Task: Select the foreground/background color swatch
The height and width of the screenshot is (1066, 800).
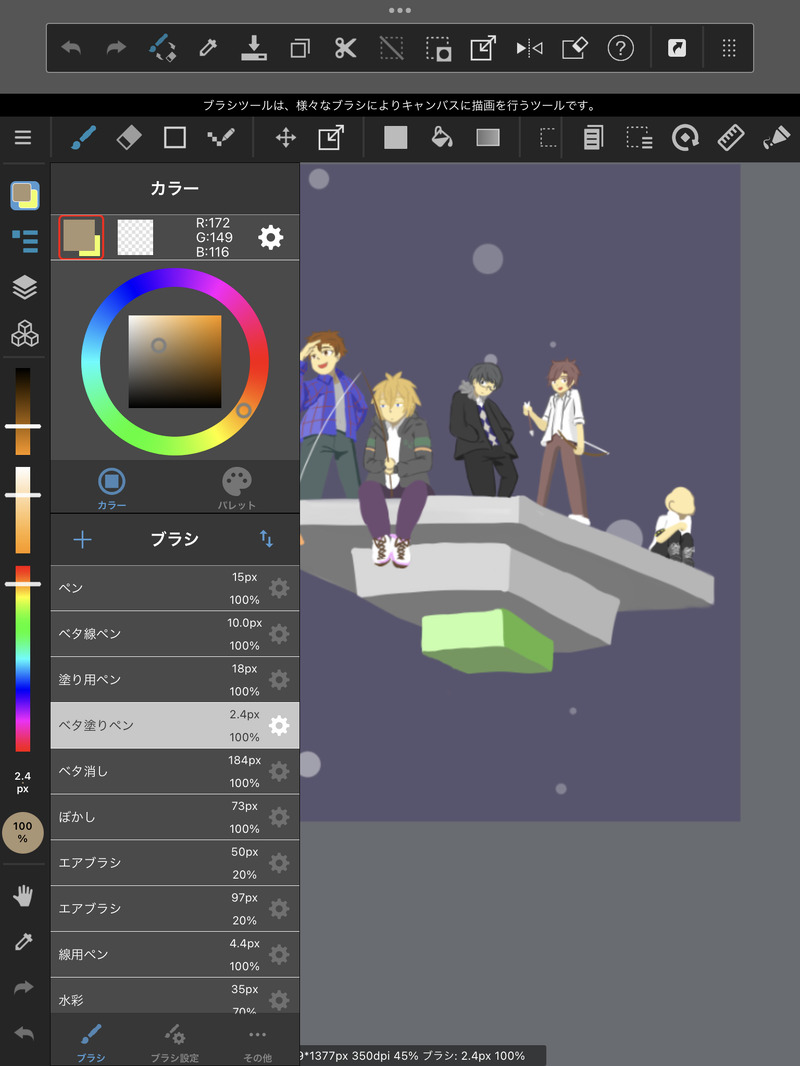Action: pyautogui.click(x=81, y=237)
